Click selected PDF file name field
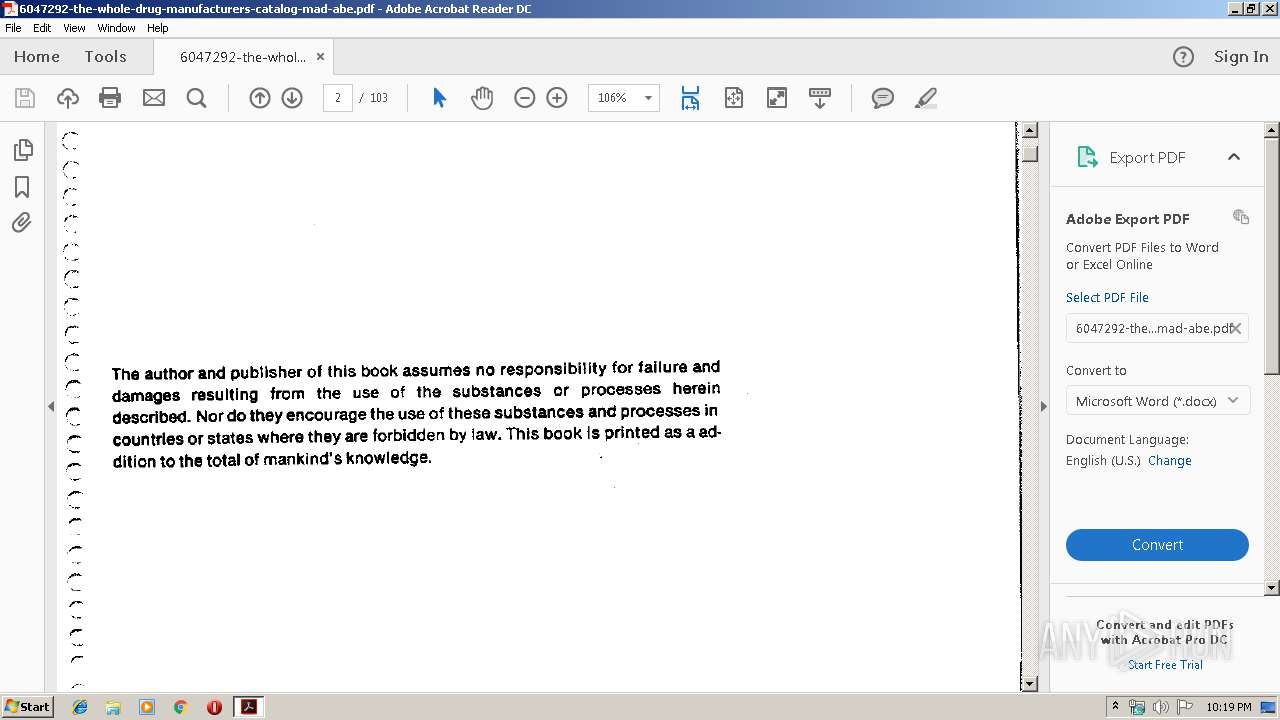The image size is (1280, 720). pos(1157,328)
